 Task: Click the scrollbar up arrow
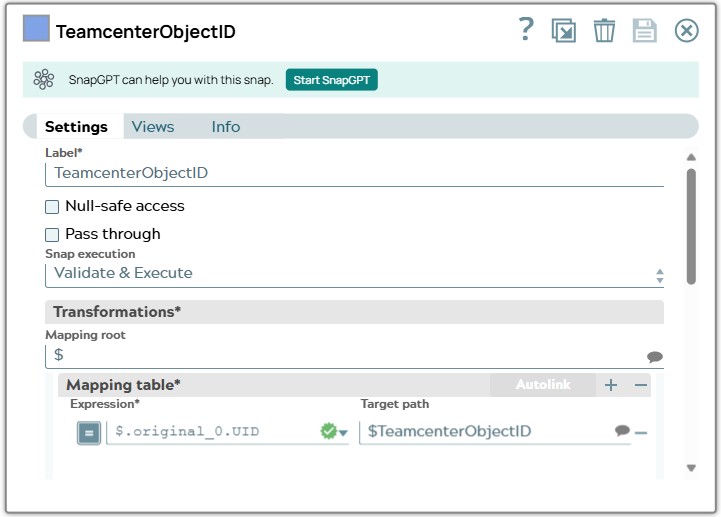coord(691,157)
